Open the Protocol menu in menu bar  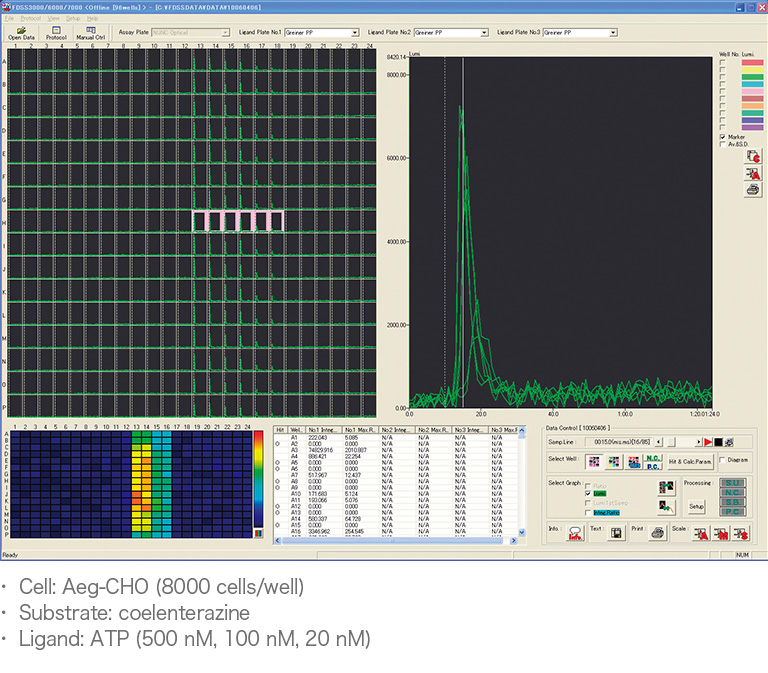pyautogui.click(x=31, y=18)
